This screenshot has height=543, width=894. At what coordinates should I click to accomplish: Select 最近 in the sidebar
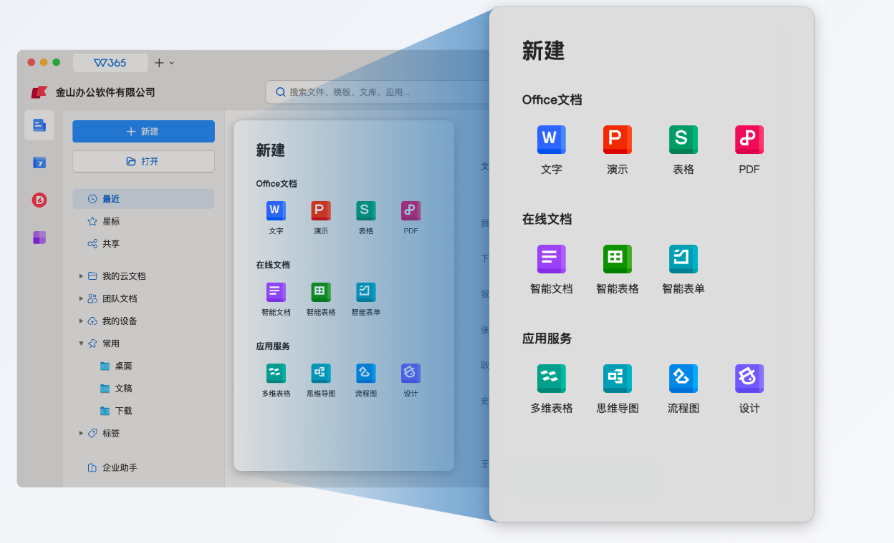[143, 198]
